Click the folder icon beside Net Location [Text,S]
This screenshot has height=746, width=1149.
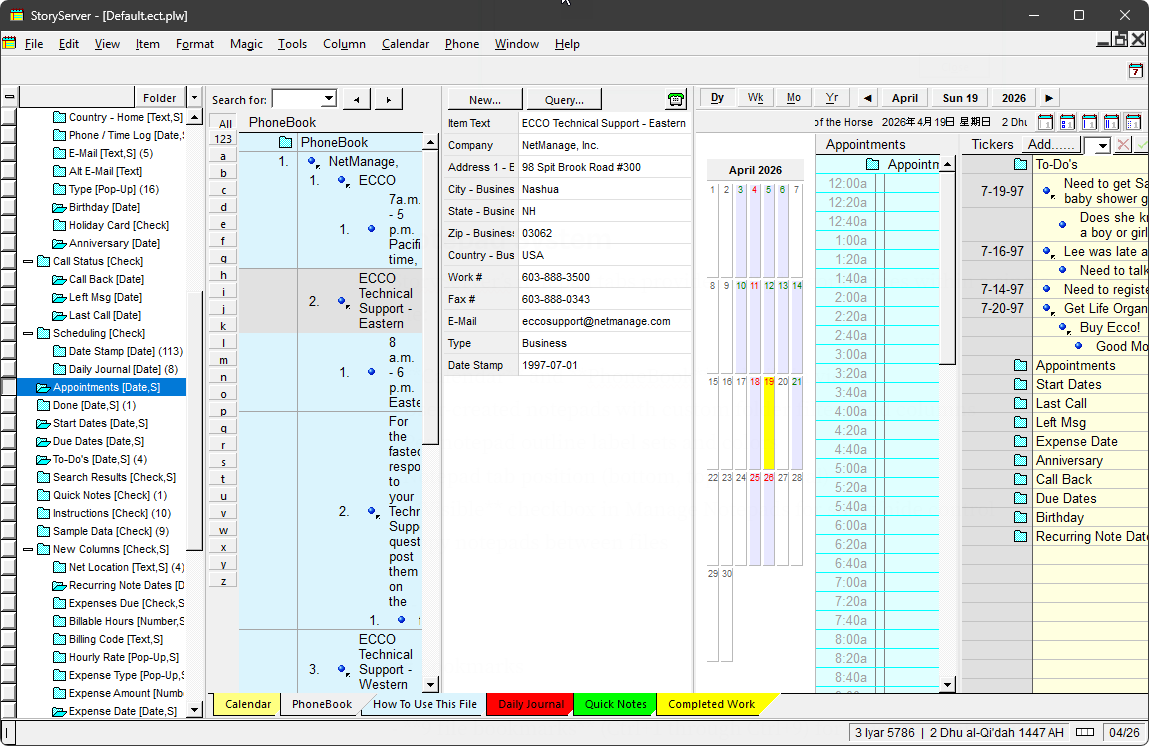coord(59,567)
